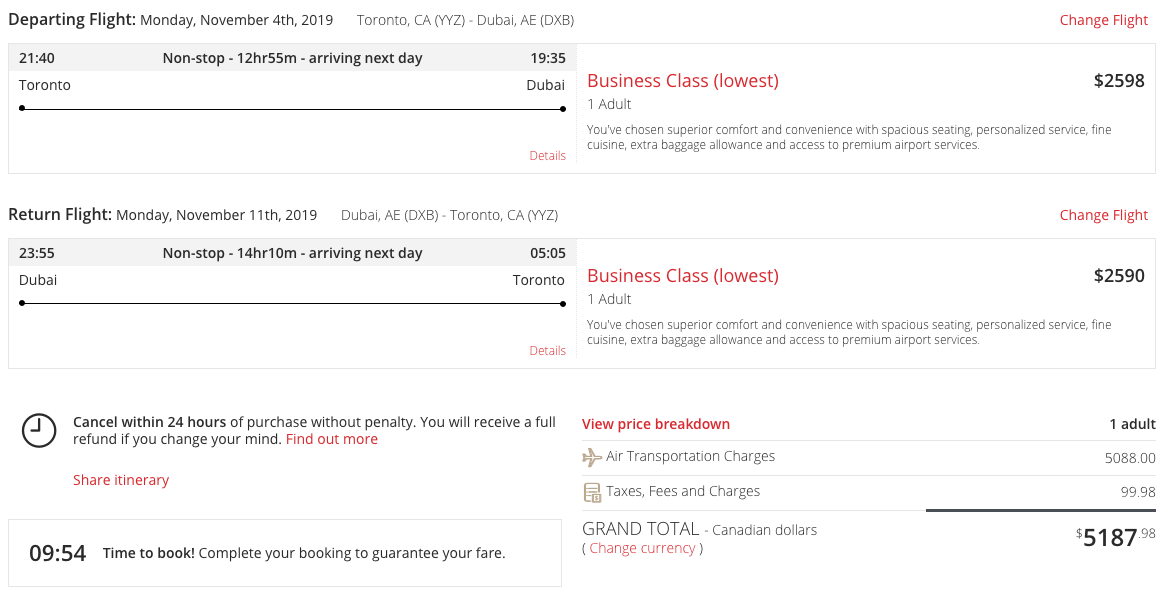Click the airplane icon for Air Transportation Charges
Viewport: 1167px width, 616px height.
592,457
